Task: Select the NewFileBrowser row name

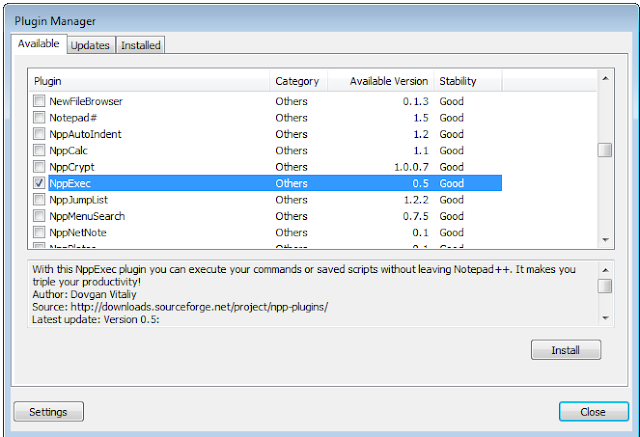Action: [x=86, y=101]
